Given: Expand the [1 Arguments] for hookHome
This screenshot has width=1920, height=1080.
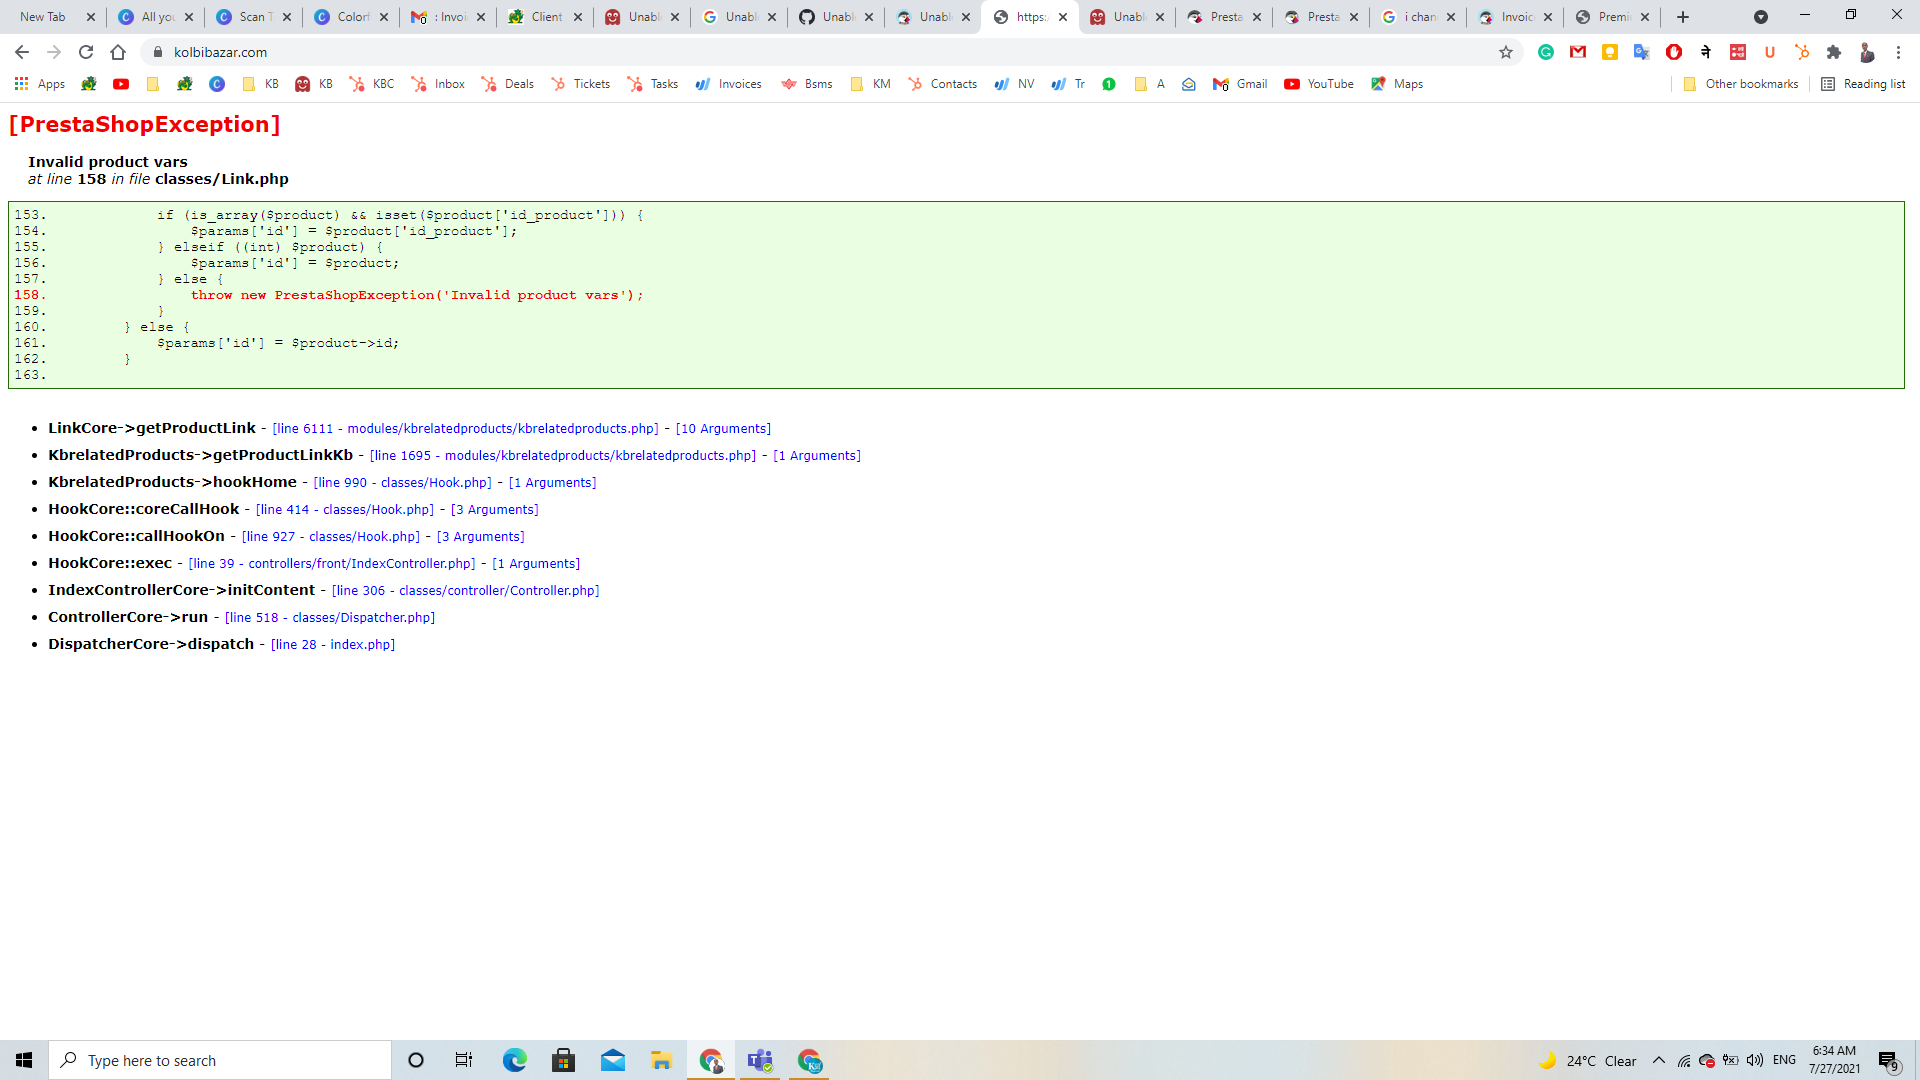Looking at the screenshot, I should click(552, 482).
